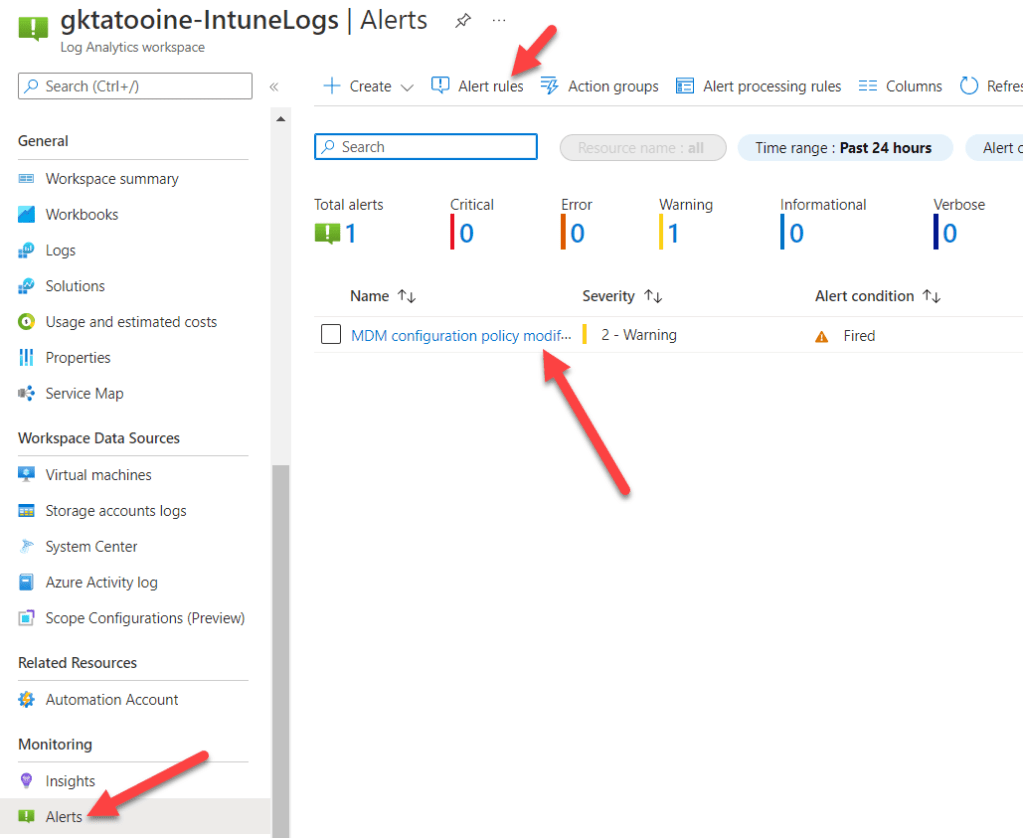Open the Automation Account link
The height and width of the screenshot is (838, 1023).
tap(111, 699)
